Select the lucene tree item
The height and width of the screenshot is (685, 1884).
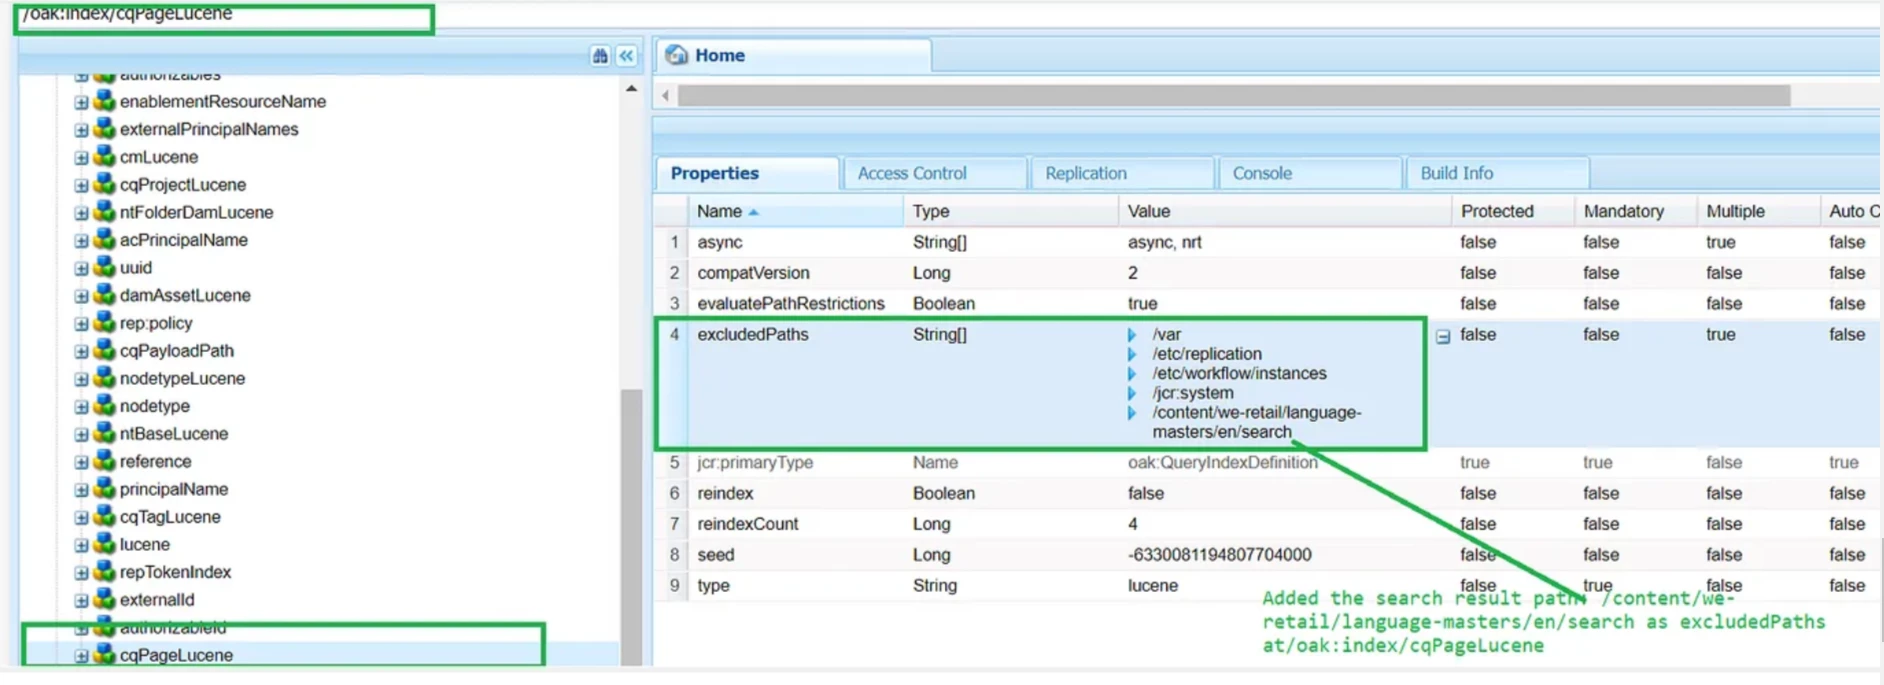click(x=144, y=544)
